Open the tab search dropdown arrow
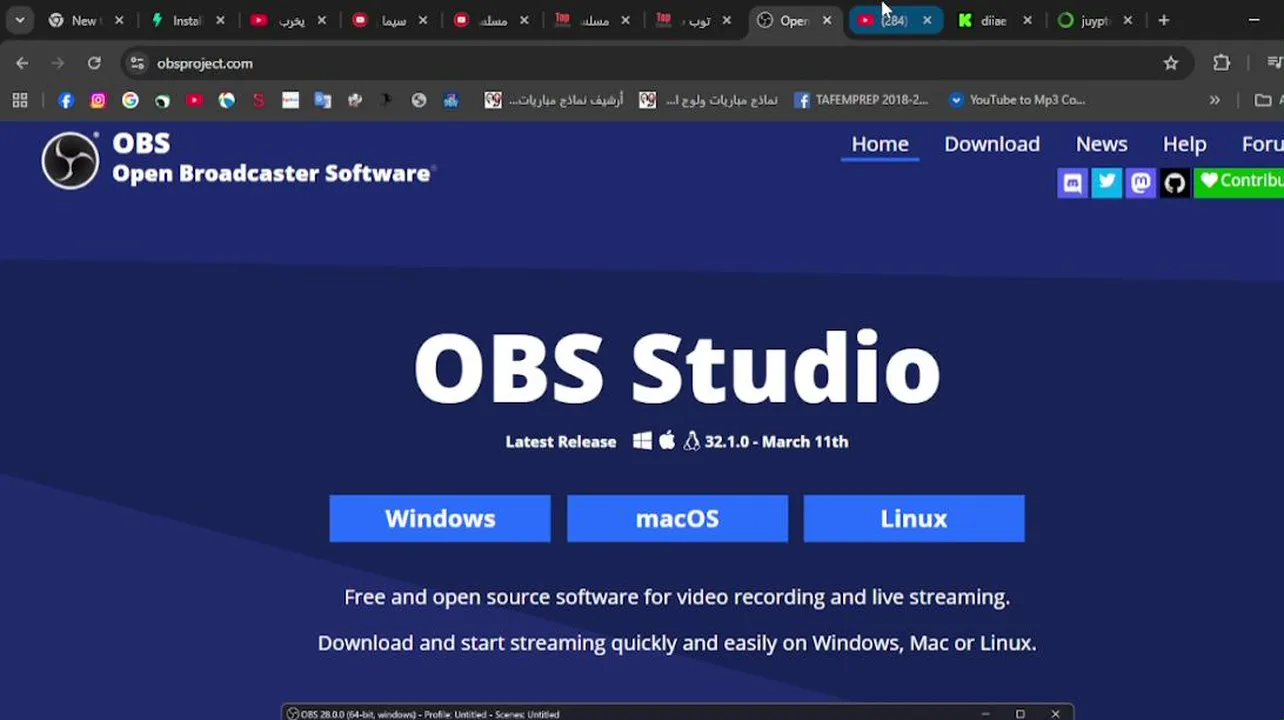This screenshot has width=1284, height=720. tap(19, 20)
